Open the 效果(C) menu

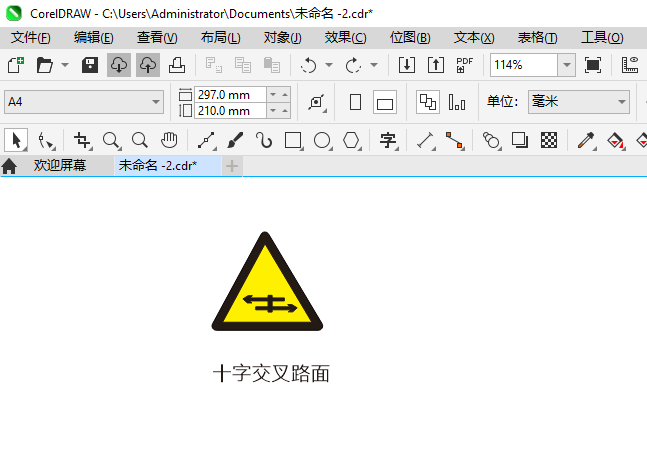click(345, 38)
